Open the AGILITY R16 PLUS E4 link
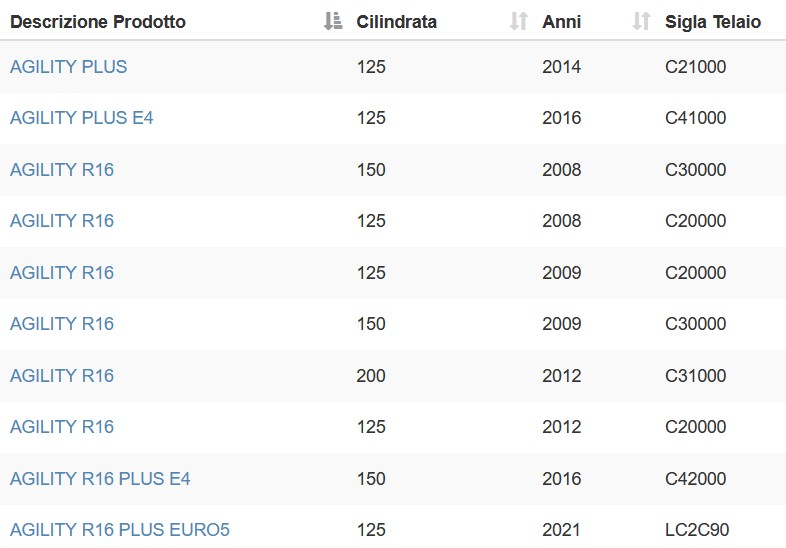Screen dimensions: 786x548 pos(100,479)
